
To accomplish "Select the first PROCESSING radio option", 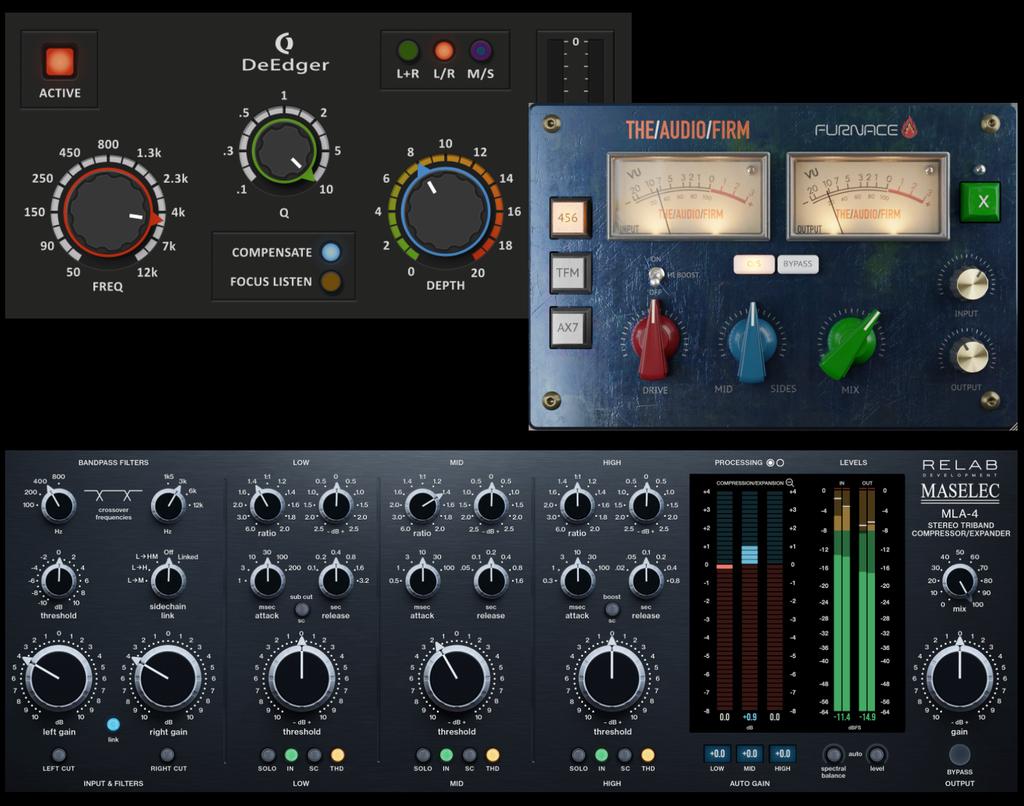I will pos(770,462).
